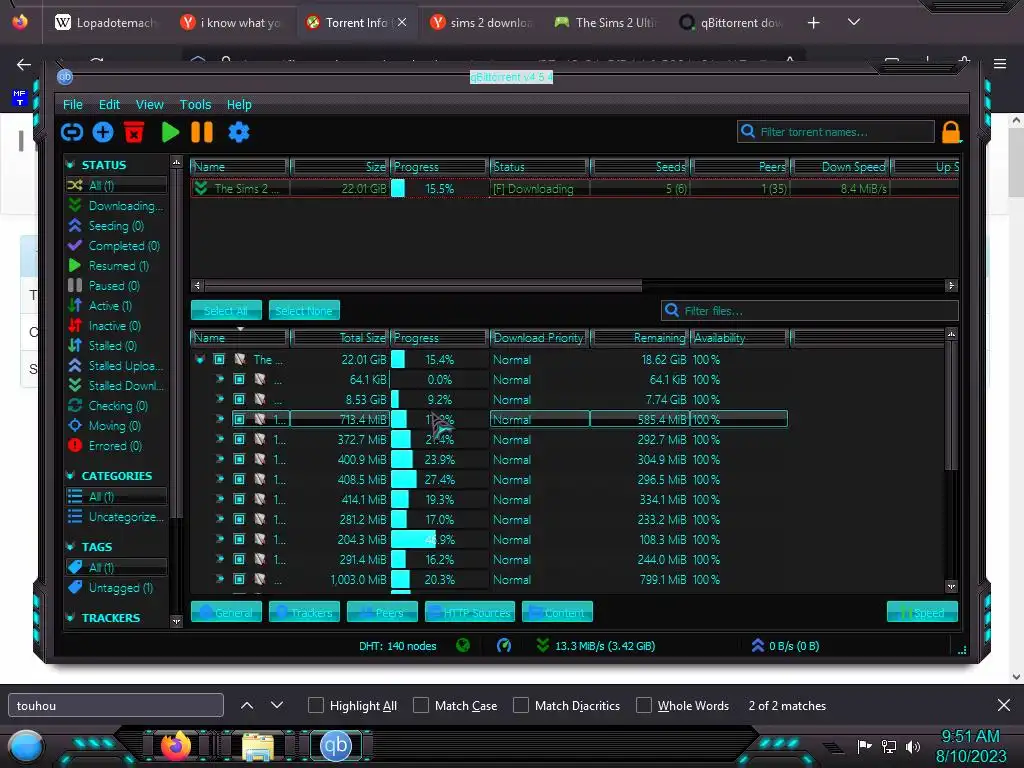Screen dimensions: 1024x768
Task: Click the red Remove torrent icon
Action: click(134, 133)
